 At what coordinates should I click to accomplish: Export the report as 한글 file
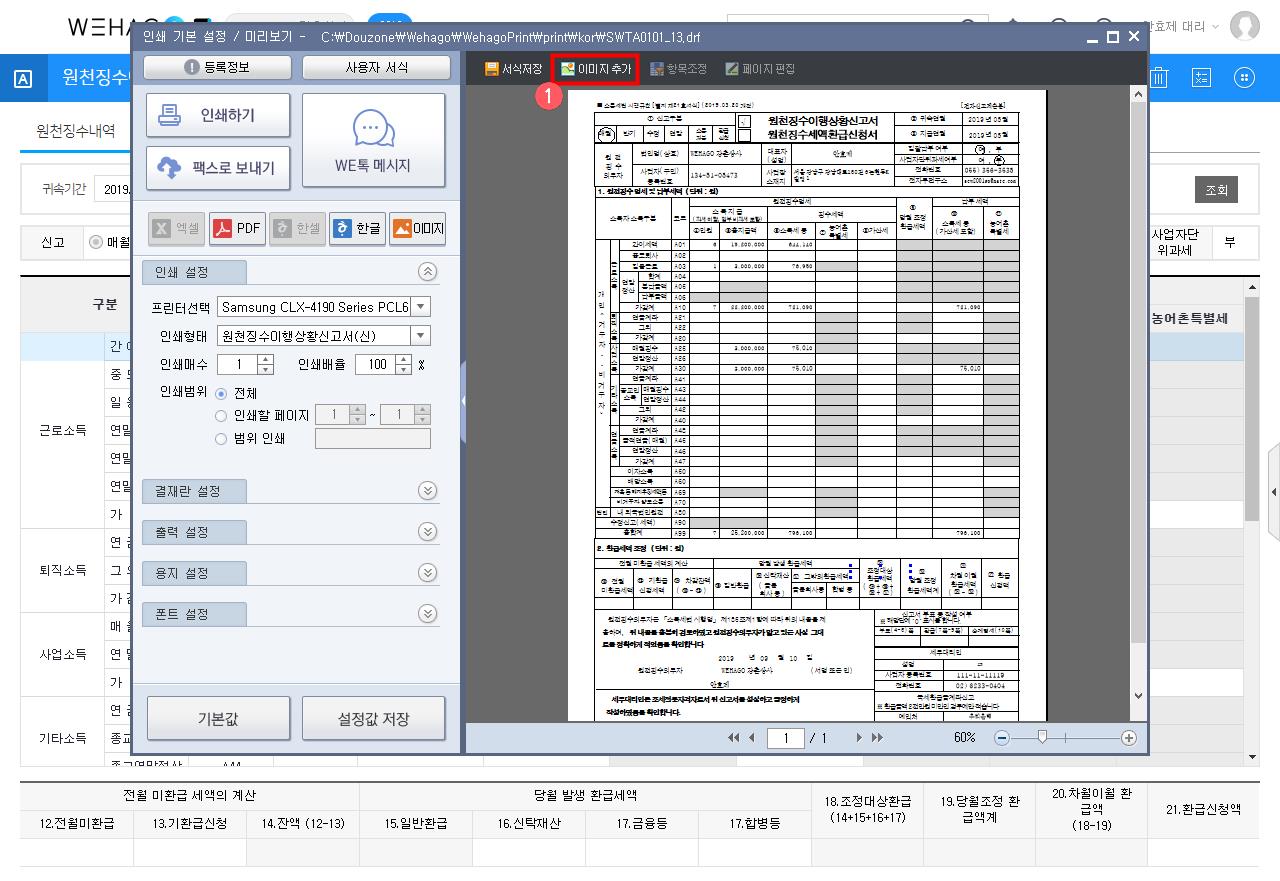(x=356, y=228)
